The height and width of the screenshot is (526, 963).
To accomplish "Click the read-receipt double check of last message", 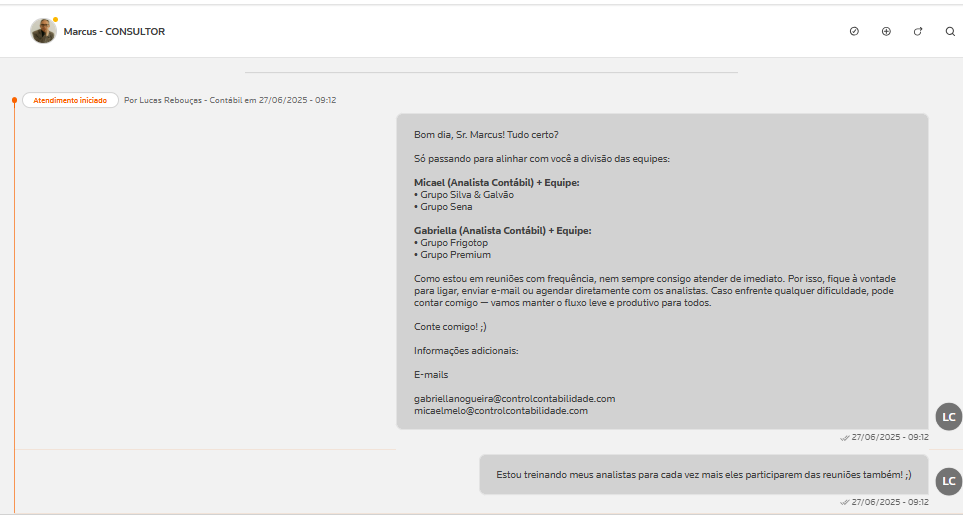I will [844, 502].
